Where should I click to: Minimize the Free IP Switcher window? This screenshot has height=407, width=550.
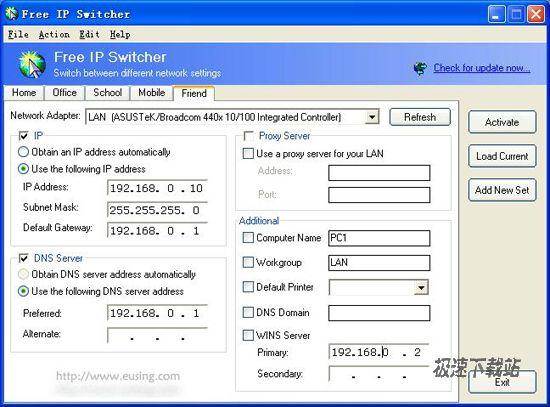tap(496, 14)
